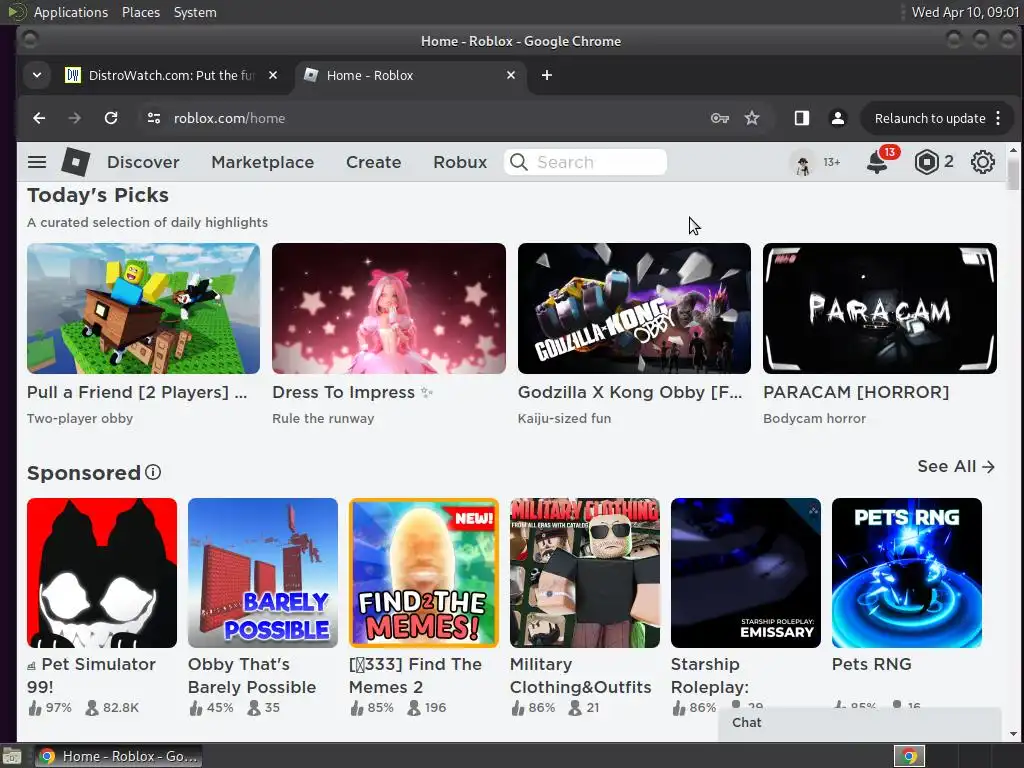
Task: Click the page vertical scrollbar
Action: (1012, 174)
